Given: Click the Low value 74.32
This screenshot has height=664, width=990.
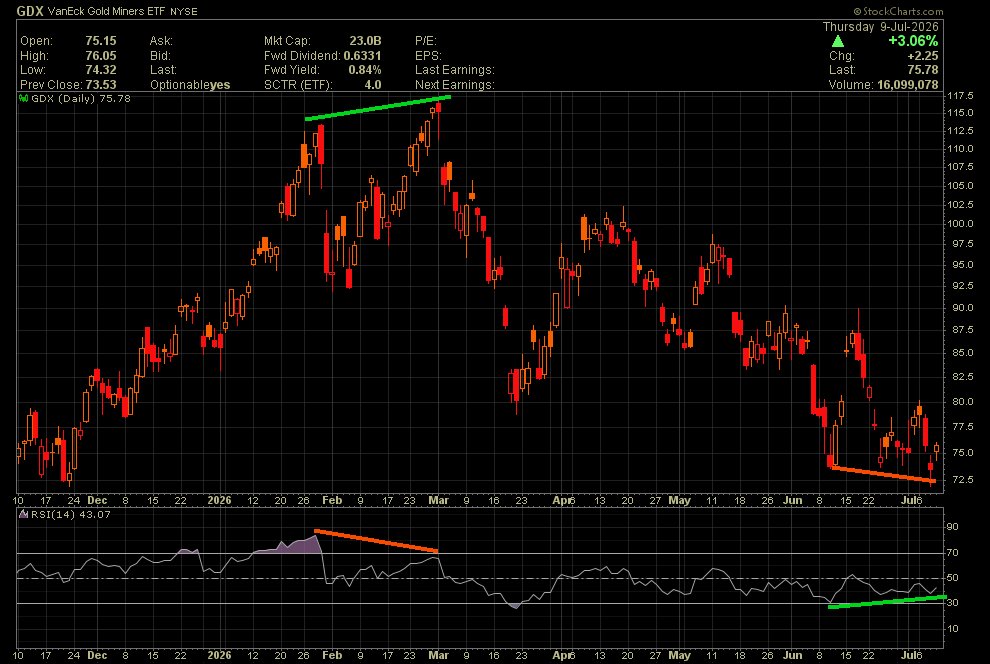Looking at the screenshot, I should pos(101,70).
